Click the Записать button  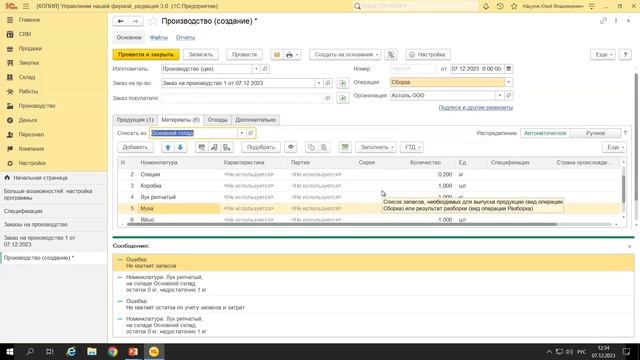click(200, 55)
